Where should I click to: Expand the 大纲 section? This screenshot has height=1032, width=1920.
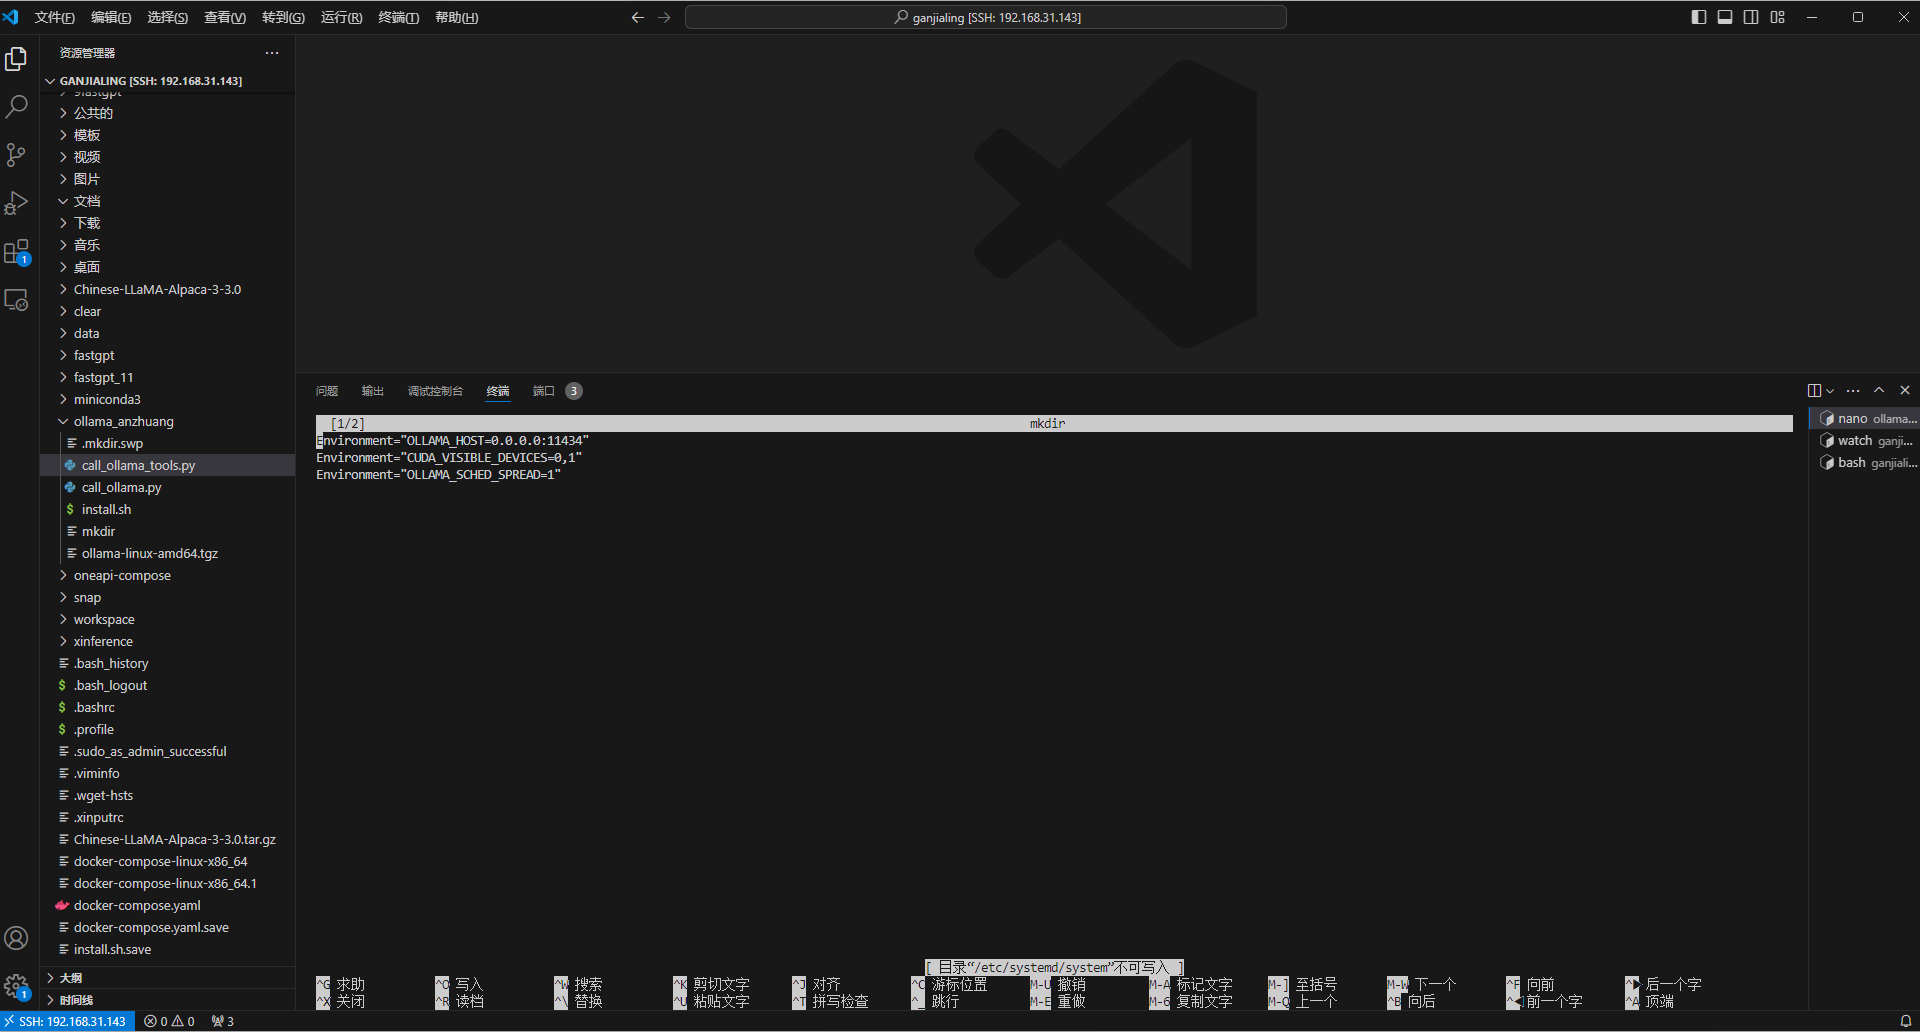167,978
